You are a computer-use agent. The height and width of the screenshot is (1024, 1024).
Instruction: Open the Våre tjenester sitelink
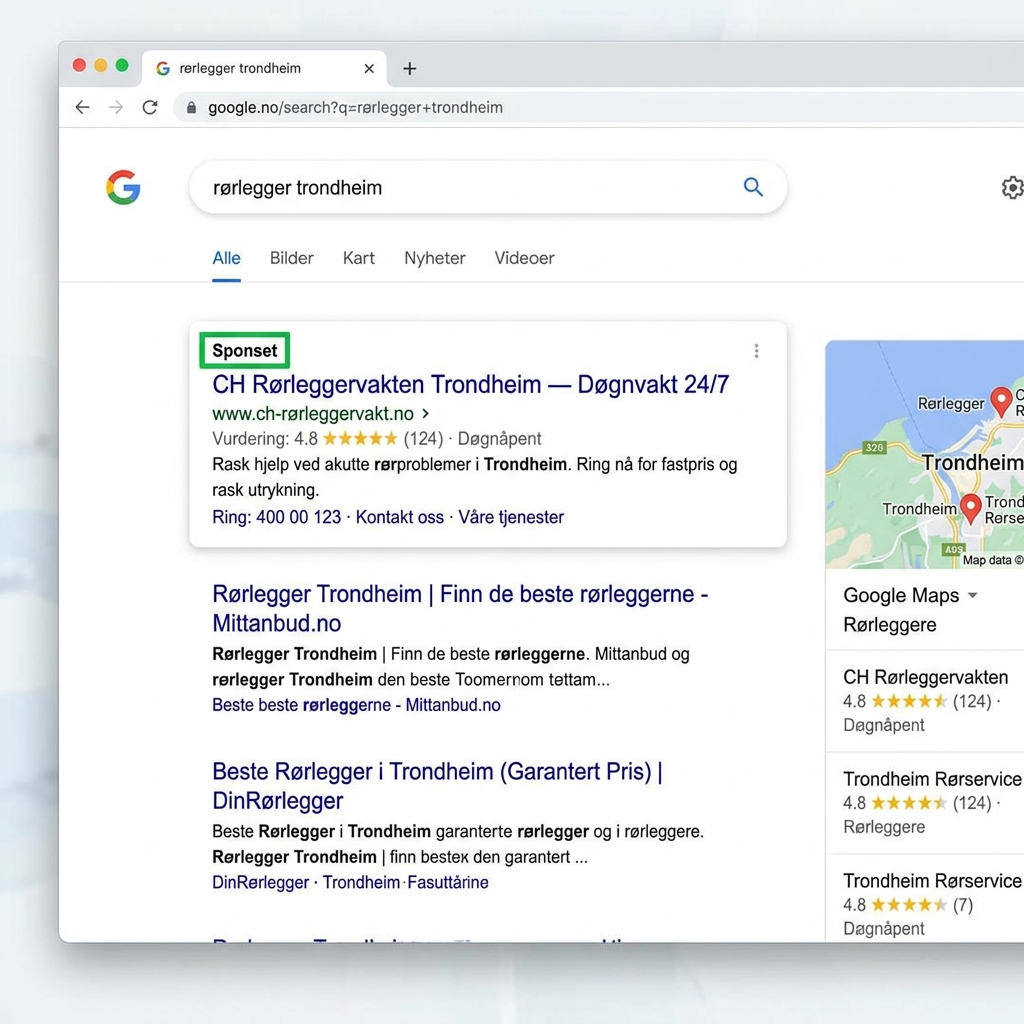click(511, 517)
